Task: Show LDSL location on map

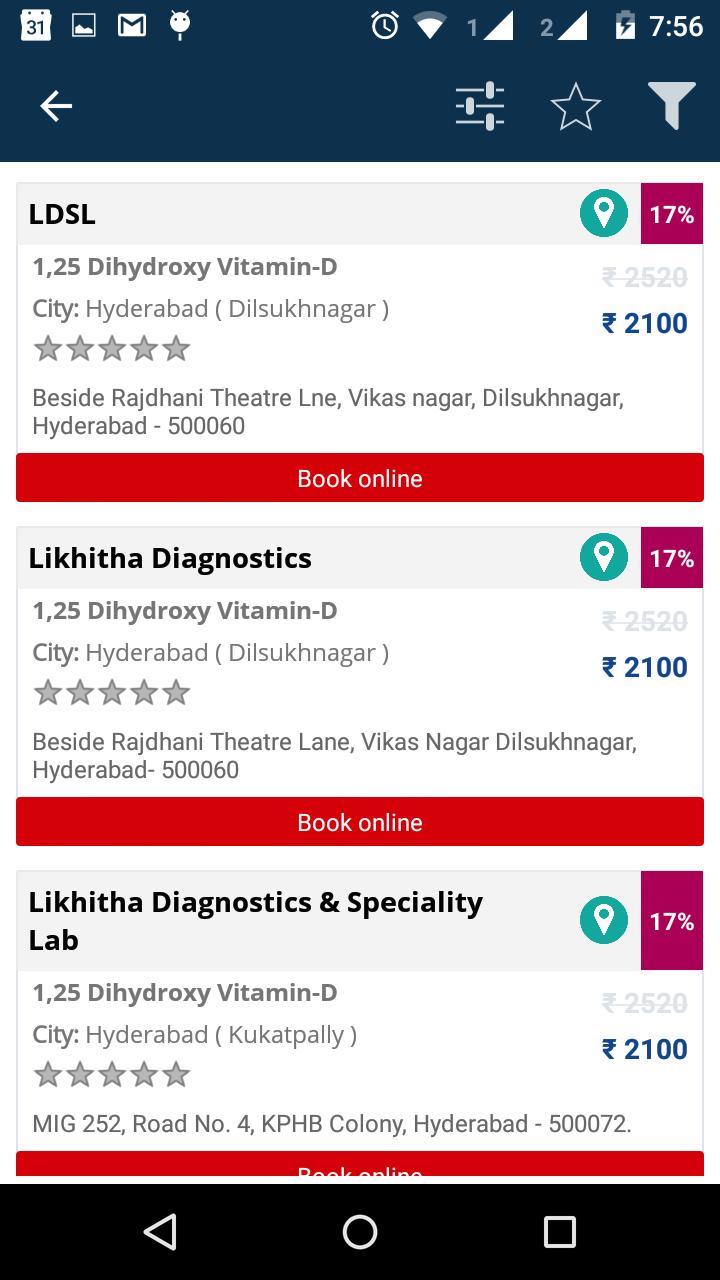Action: 604,214
